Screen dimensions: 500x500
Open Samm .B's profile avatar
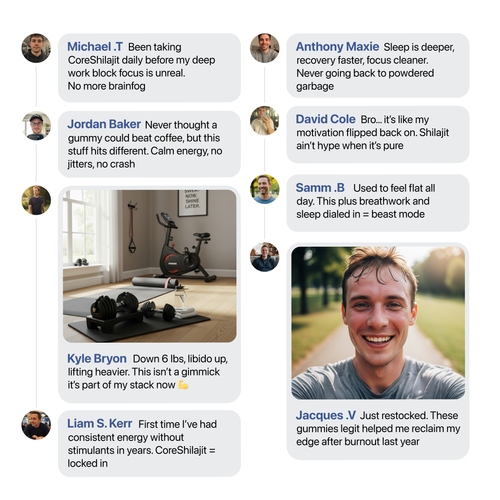pos(265,189)
